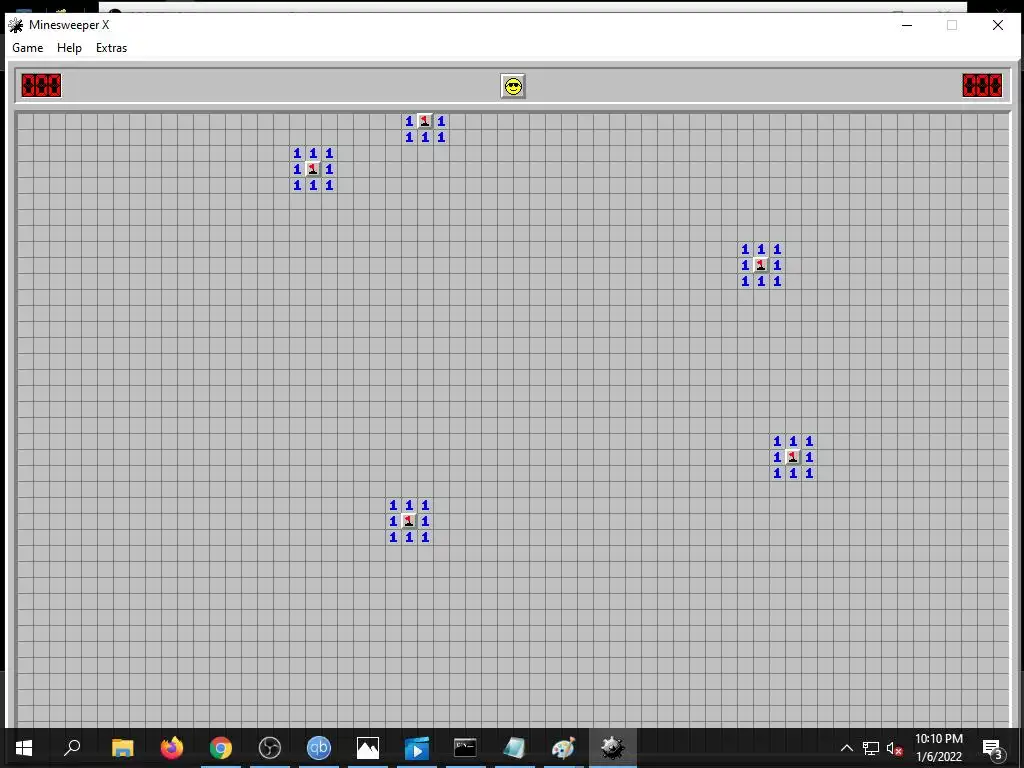Image resolution: width=1024 pixels, height=768 pixels.
Task: Open the Help menu
Action: pos(69,48)
